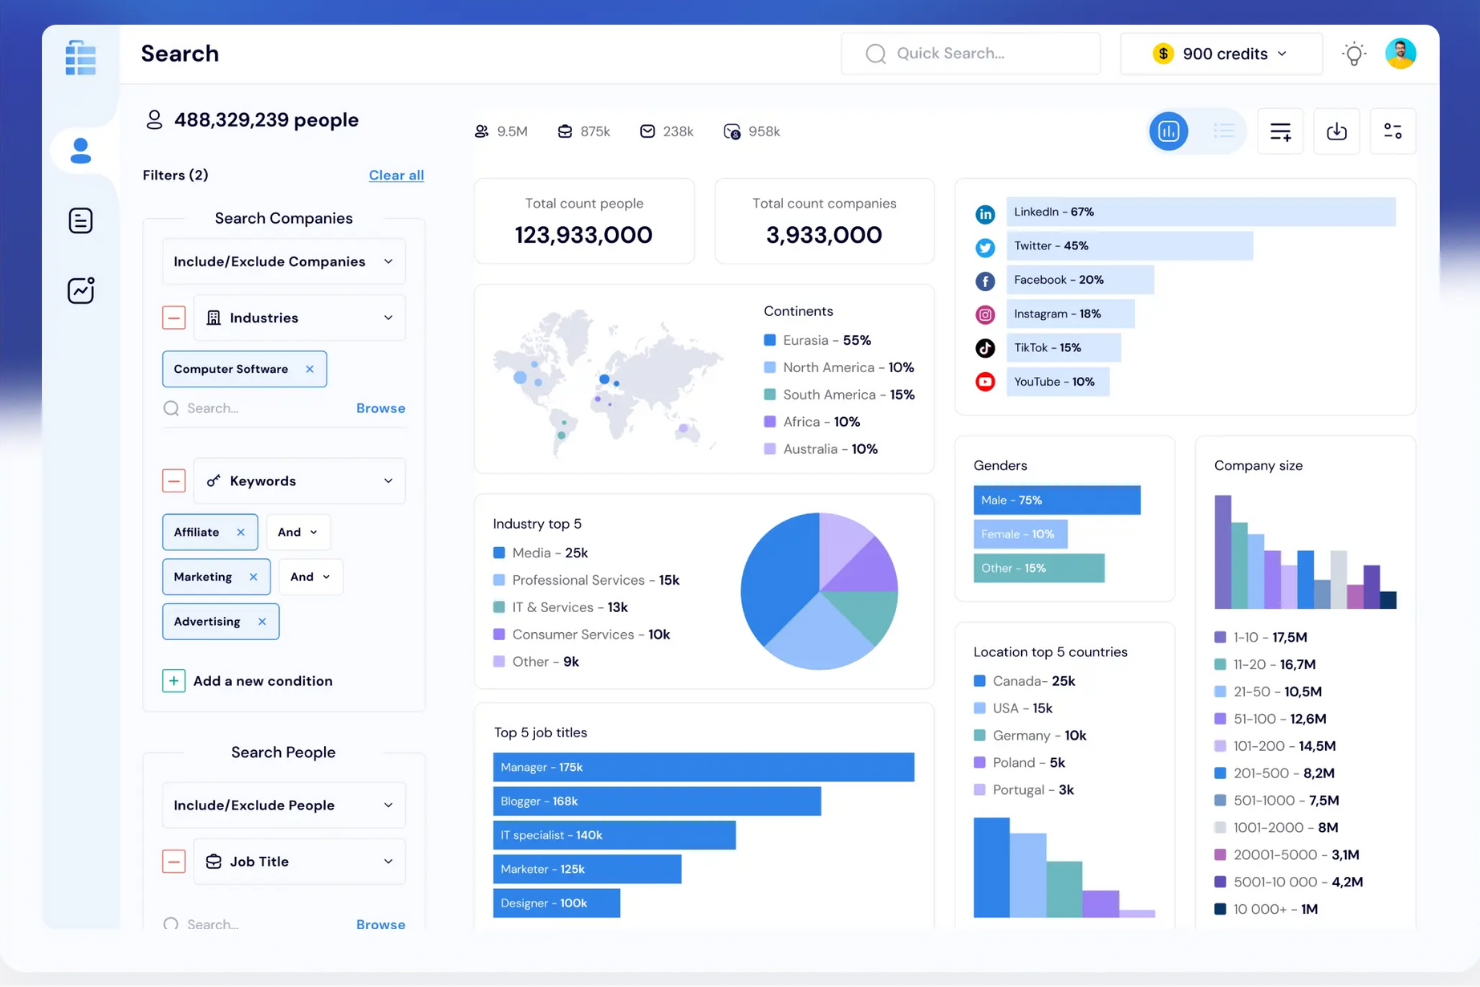Click the Other - 15% gender bar
The image size is (1480, 987).
(x=1039, y=568)
